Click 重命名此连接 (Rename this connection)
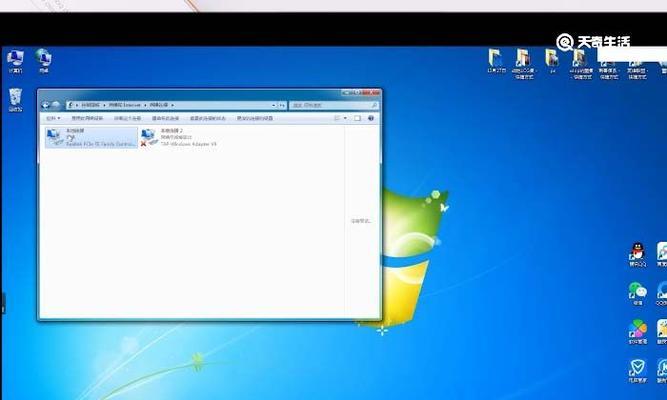 point(165,118)
